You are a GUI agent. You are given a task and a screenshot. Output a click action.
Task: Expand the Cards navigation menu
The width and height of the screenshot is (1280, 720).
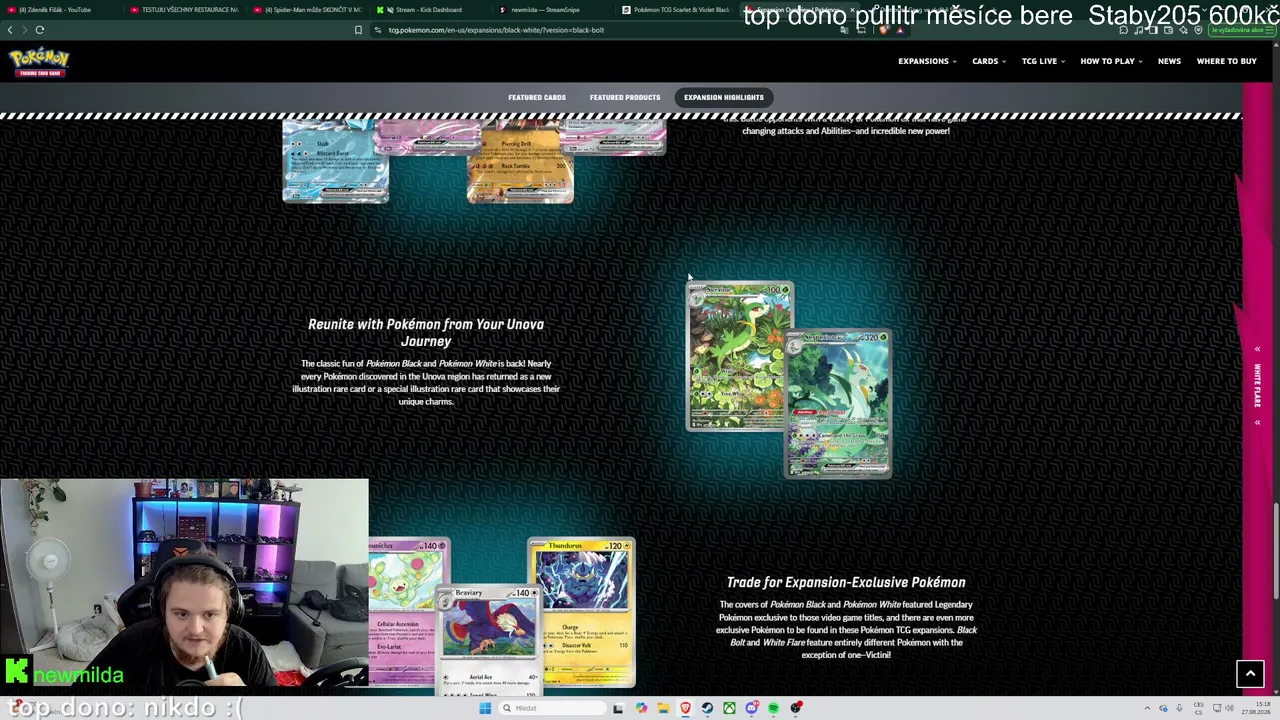[x=989, y=61]
